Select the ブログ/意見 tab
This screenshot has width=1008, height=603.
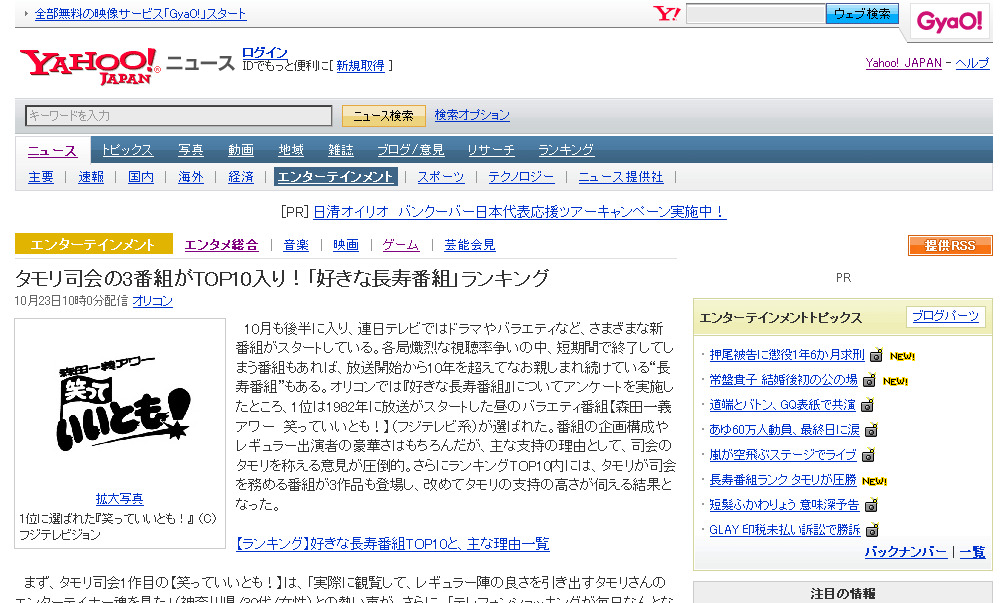point(410,150)
